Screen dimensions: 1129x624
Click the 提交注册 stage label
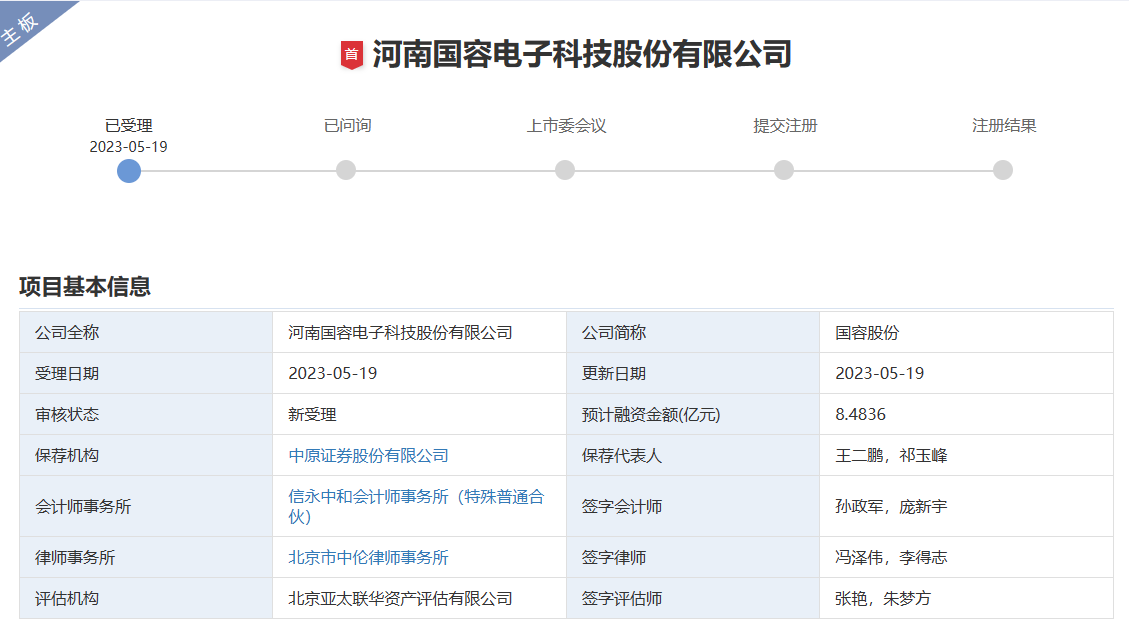[x=786, y=126]
